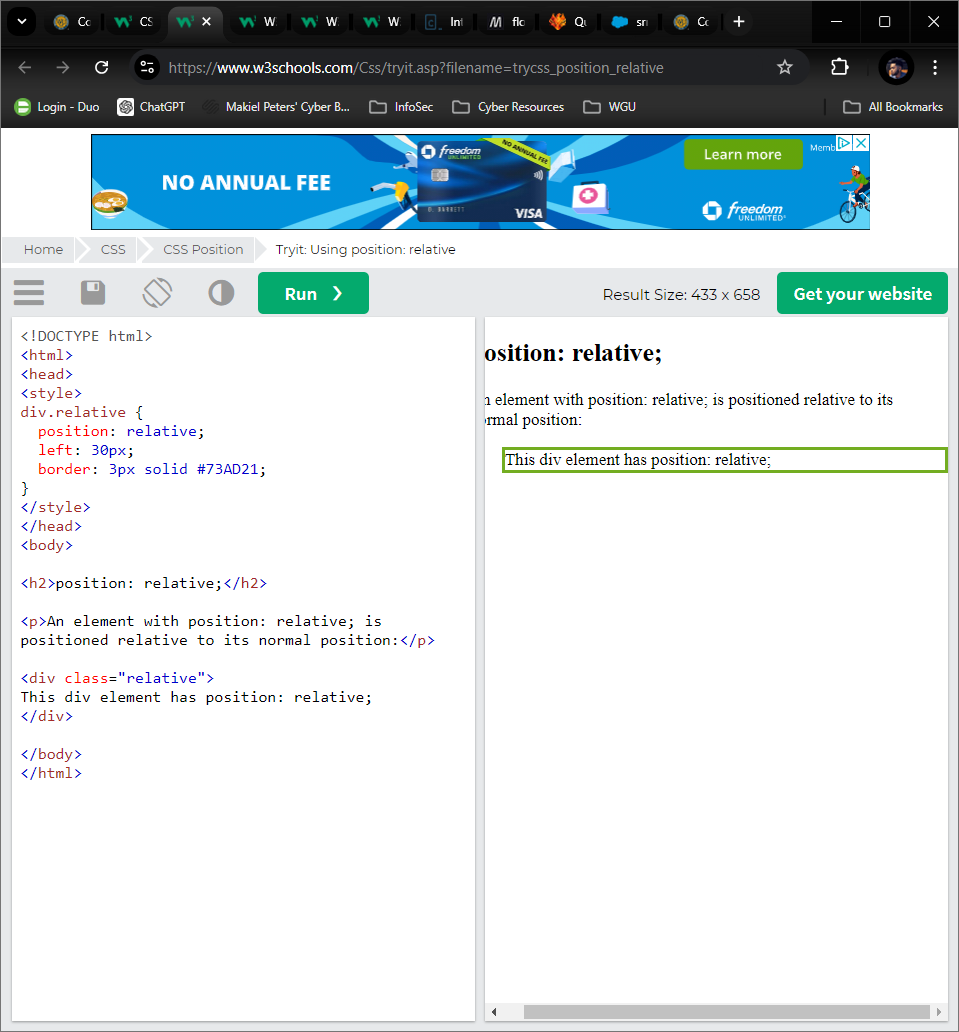This screenshot has width=959, height=1032.
Task: Expand the tab search dropdown arrow
Action: [21, 21]
